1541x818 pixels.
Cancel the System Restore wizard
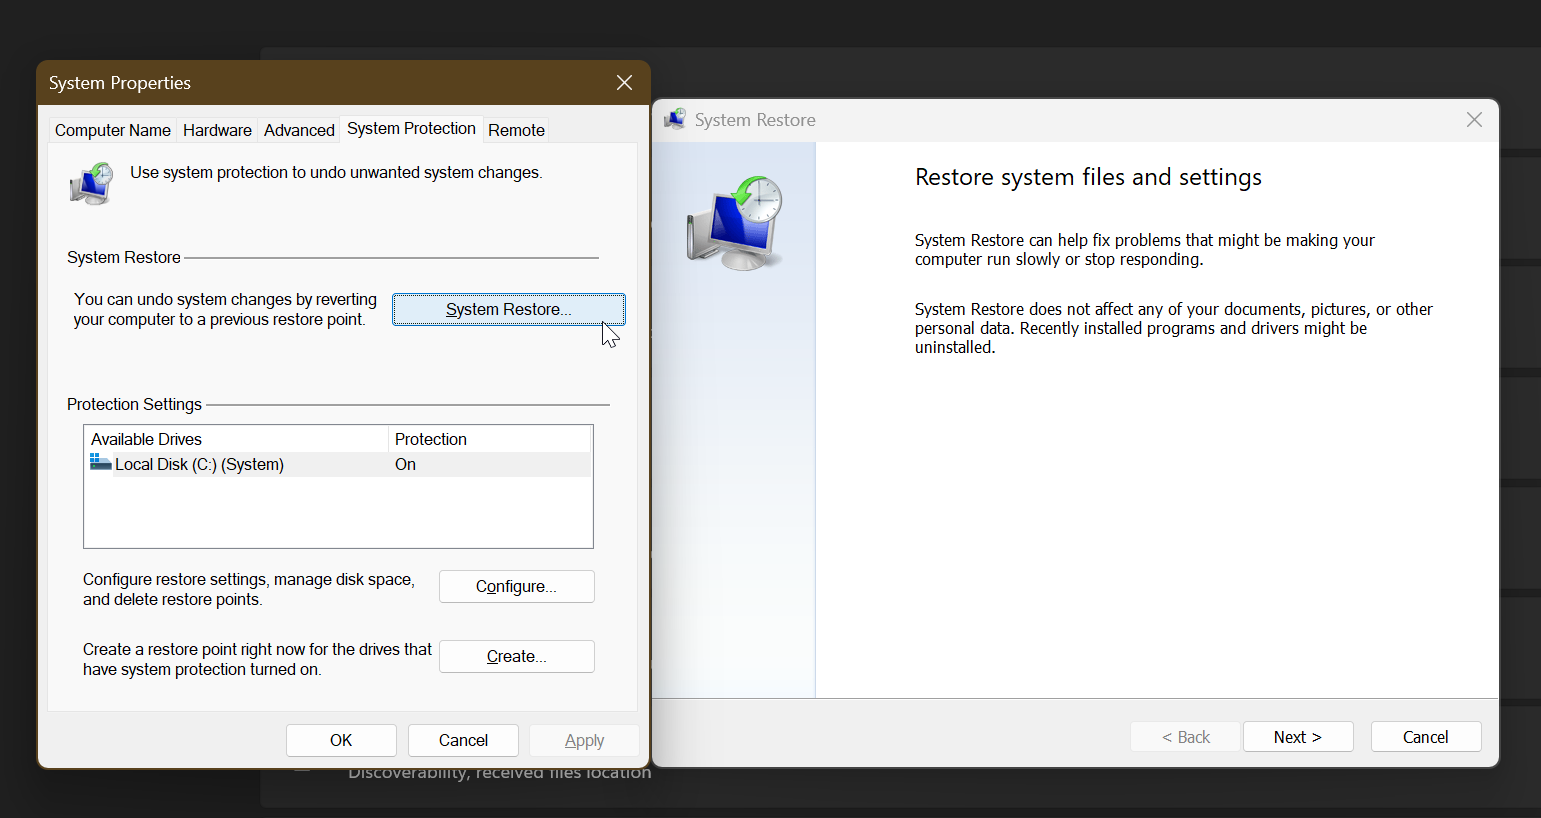pos(1426,737)
